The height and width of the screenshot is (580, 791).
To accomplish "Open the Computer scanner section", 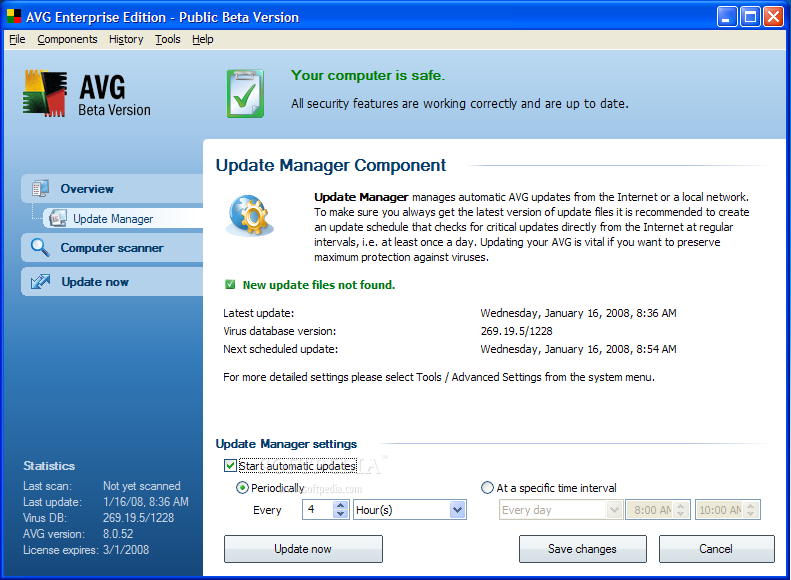I will 112,248.
